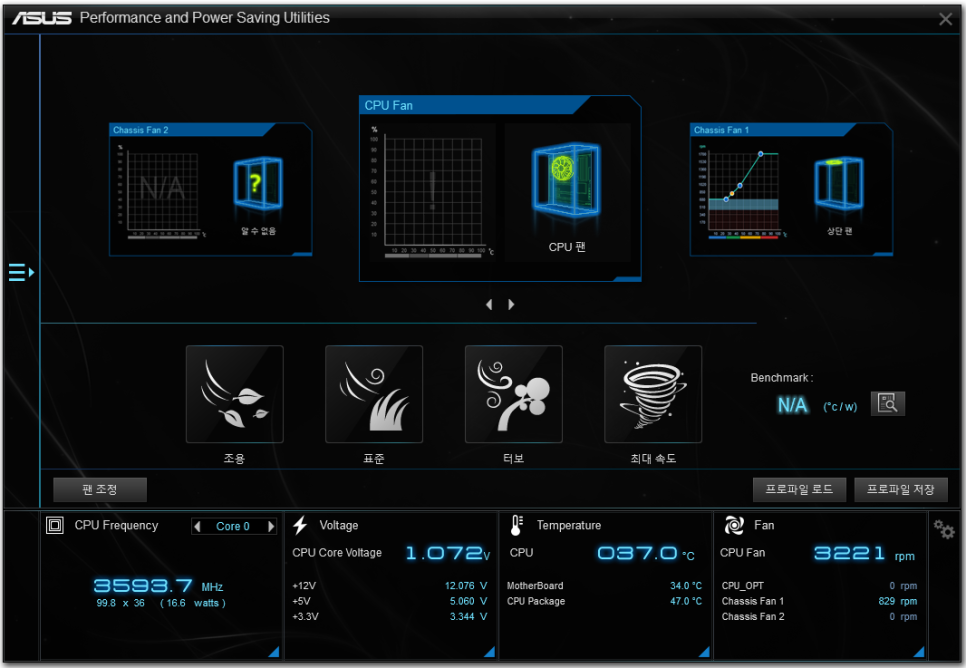The height and width of the screenshot is (668, 966).
Task: Switch to next CPU core
Action: coord(270,526)
